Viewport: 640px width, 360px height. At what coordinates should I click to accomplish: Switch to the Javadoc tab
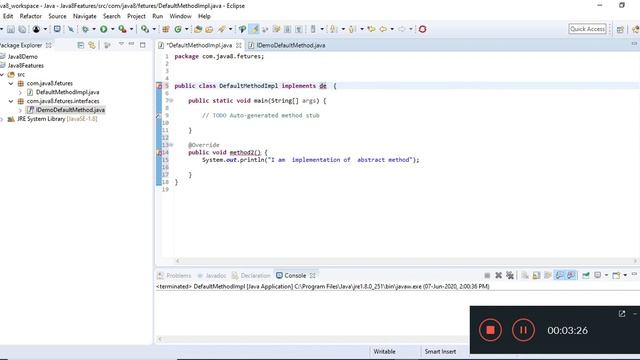tap(211, 276)
